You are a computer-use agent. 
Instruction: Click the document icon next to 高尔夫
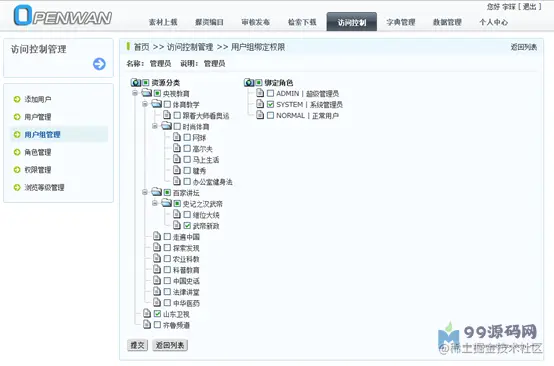177,148
